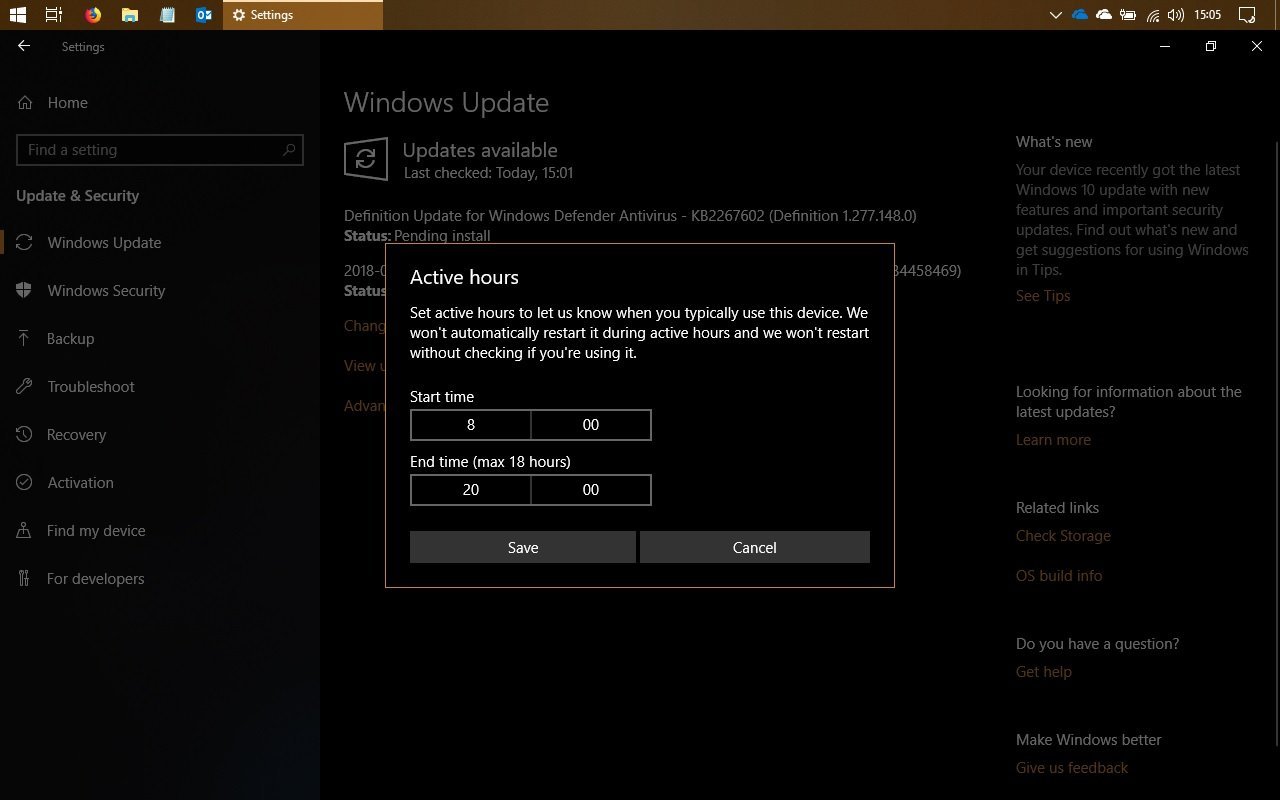Open volume control tray icon
1280x800 pixels.
(1176, 15)
